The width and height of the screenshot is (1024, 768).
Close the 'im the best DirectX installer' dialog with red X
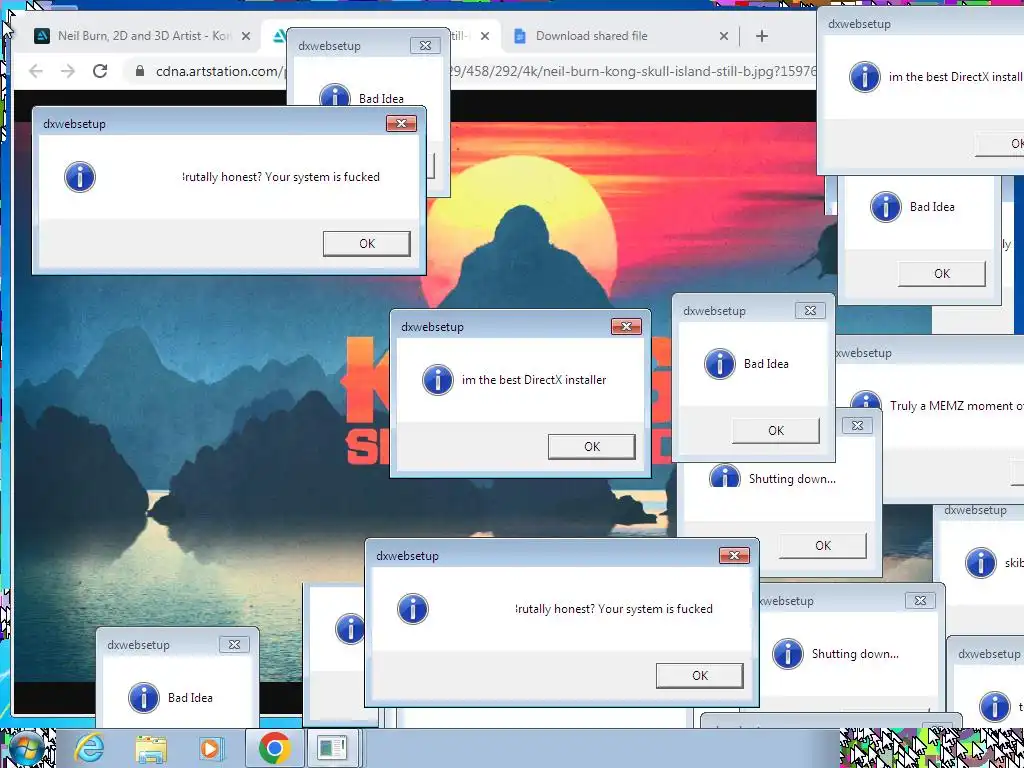626,327
